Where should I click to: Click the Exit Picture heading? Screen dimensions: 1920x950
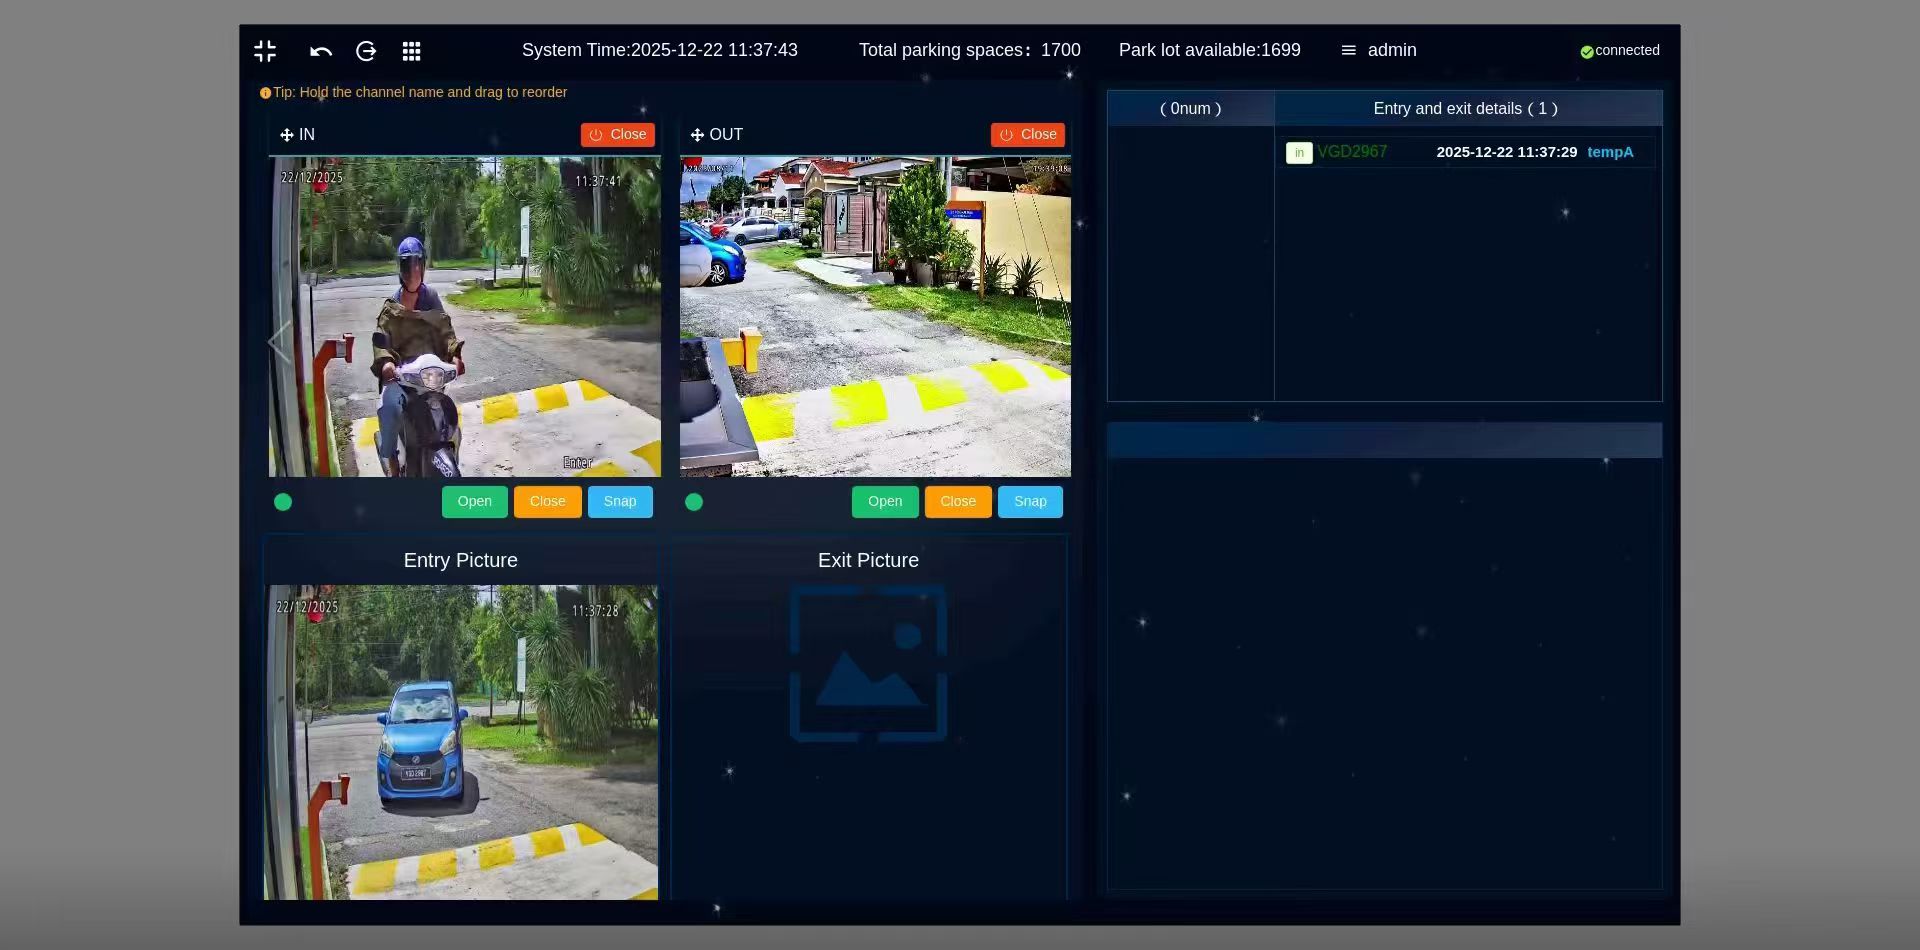(x=868, y=561)
